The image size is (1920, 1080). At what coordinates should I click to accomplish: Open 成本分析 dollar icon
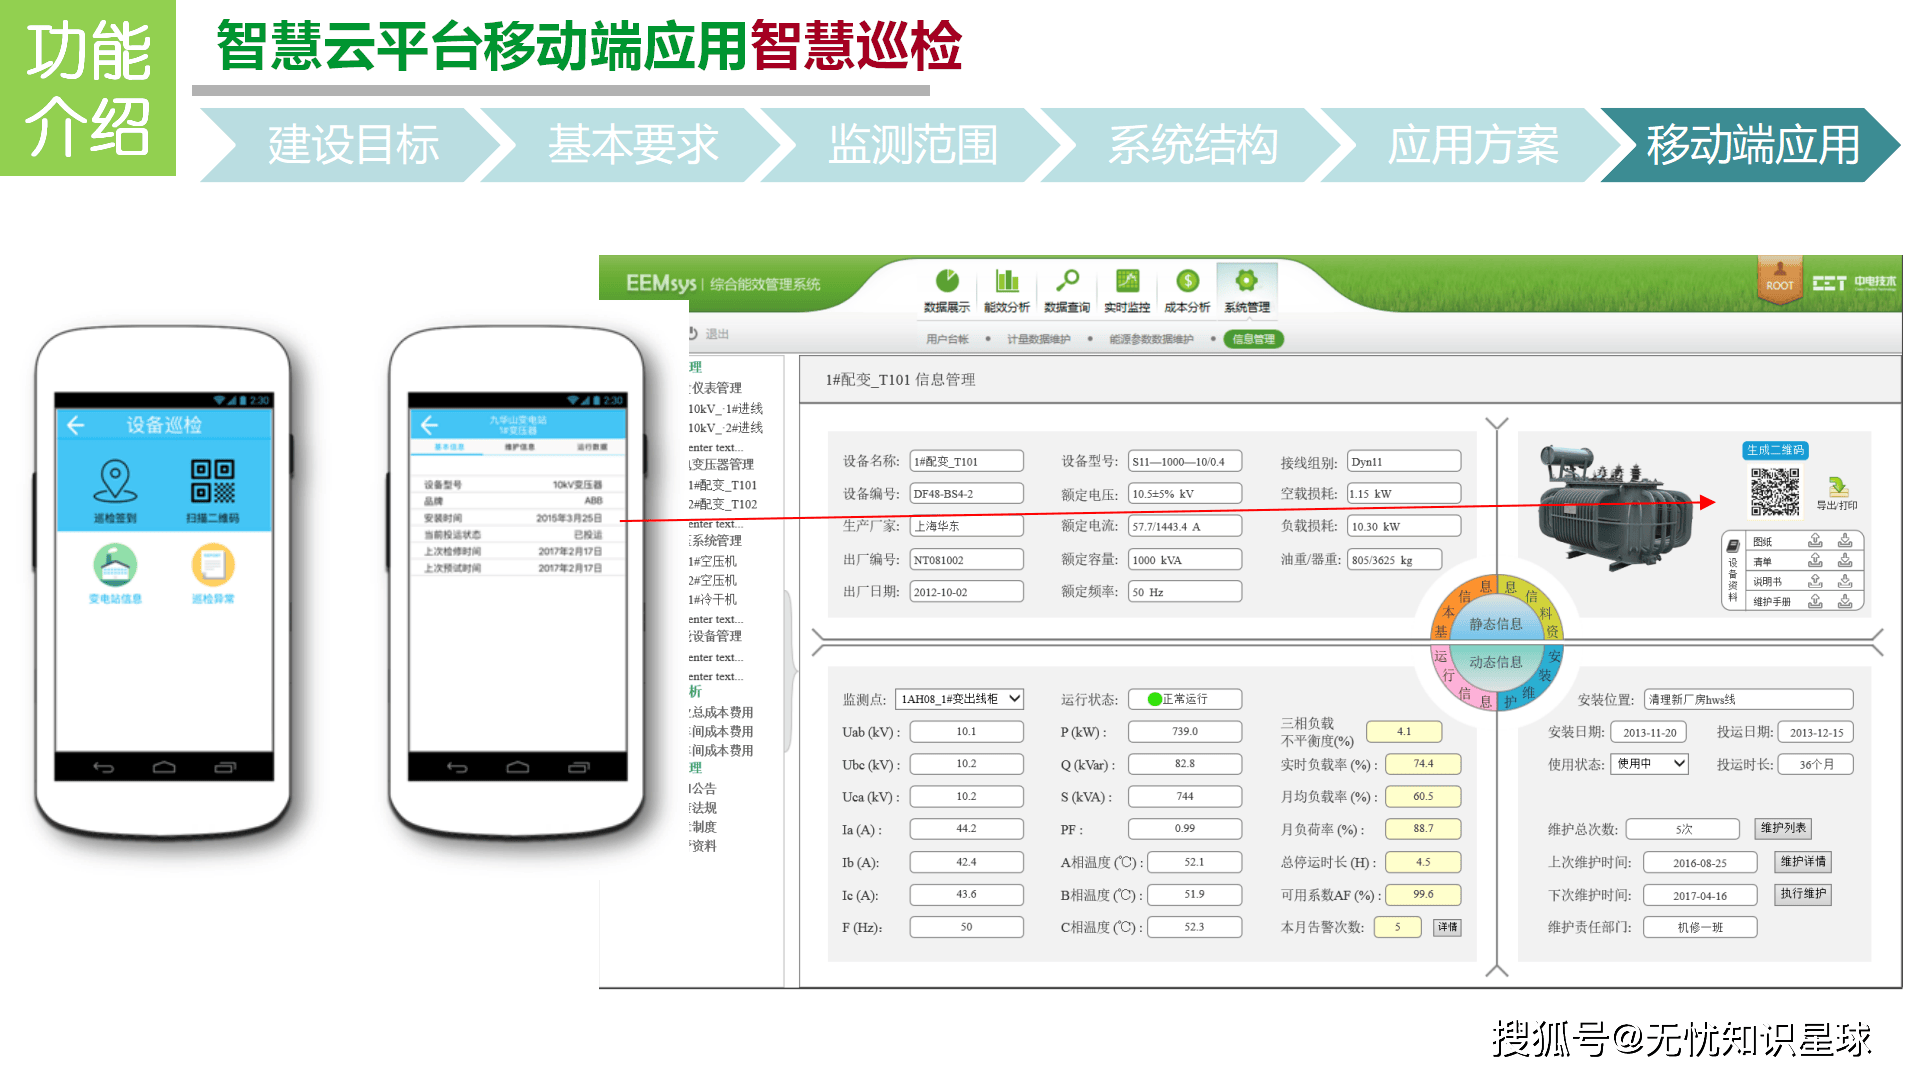[1187, 282]
